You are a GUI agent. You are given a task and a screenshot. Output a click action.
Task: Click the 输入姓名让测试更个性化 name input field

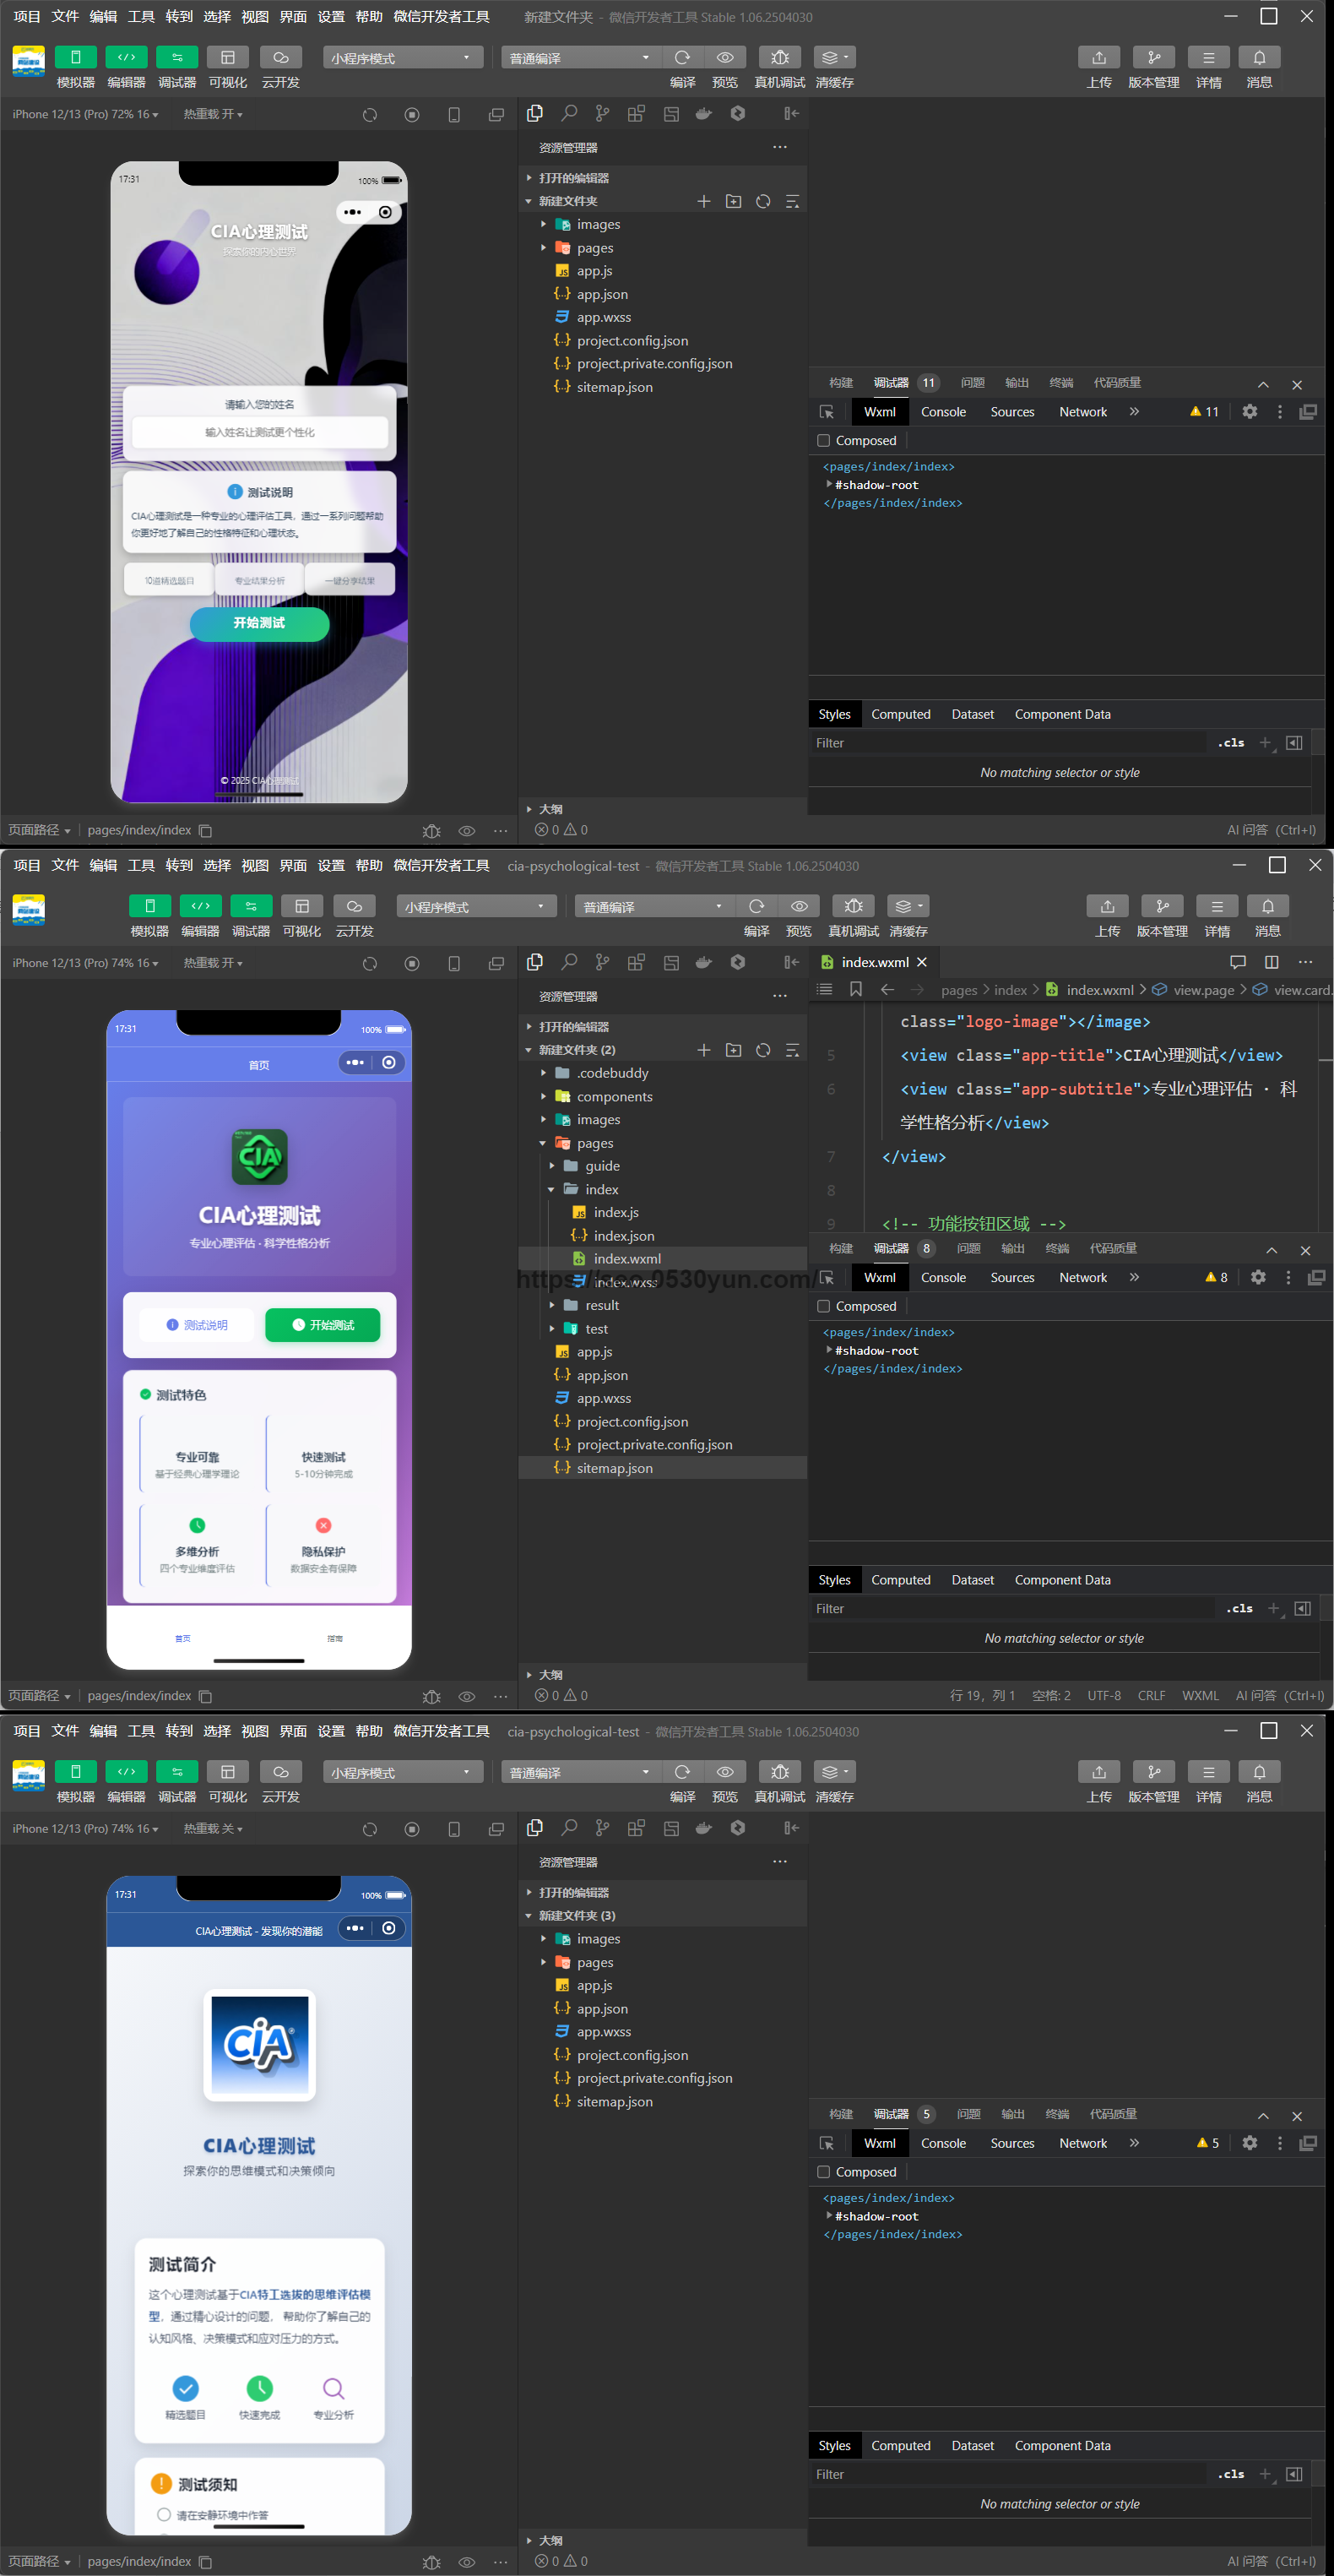click(x=259, y=433)
